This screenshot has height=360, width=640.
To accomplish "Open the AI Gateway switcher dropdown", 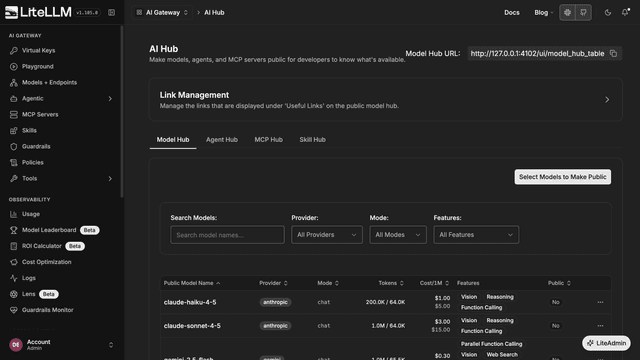I will (162, 13).
